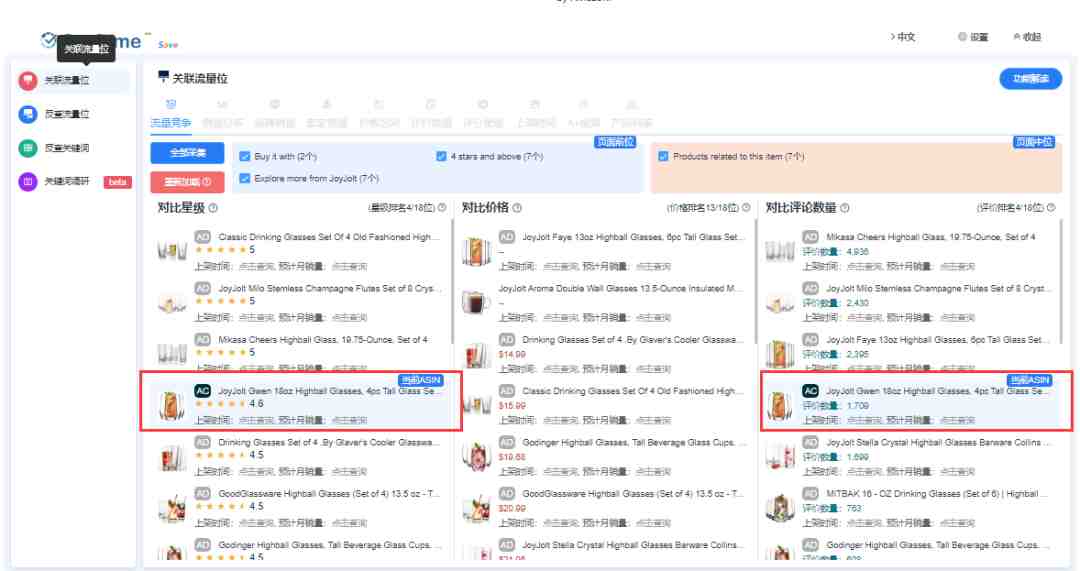Click the red reload button under 全部采集

(187, 183)
